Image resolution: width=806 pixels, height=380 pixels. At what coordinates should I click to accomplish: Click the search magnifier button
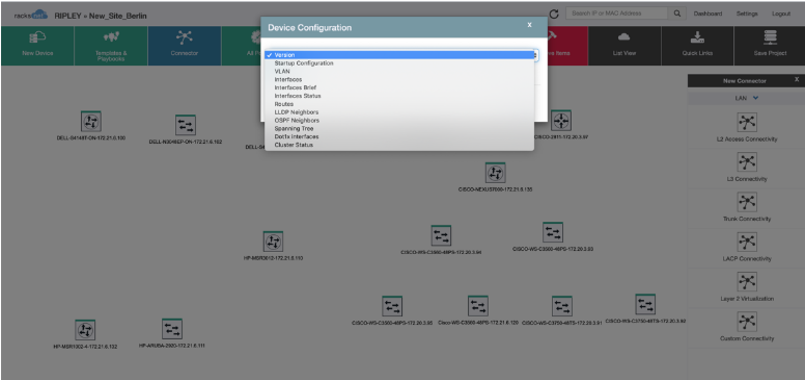pos(677,13)
